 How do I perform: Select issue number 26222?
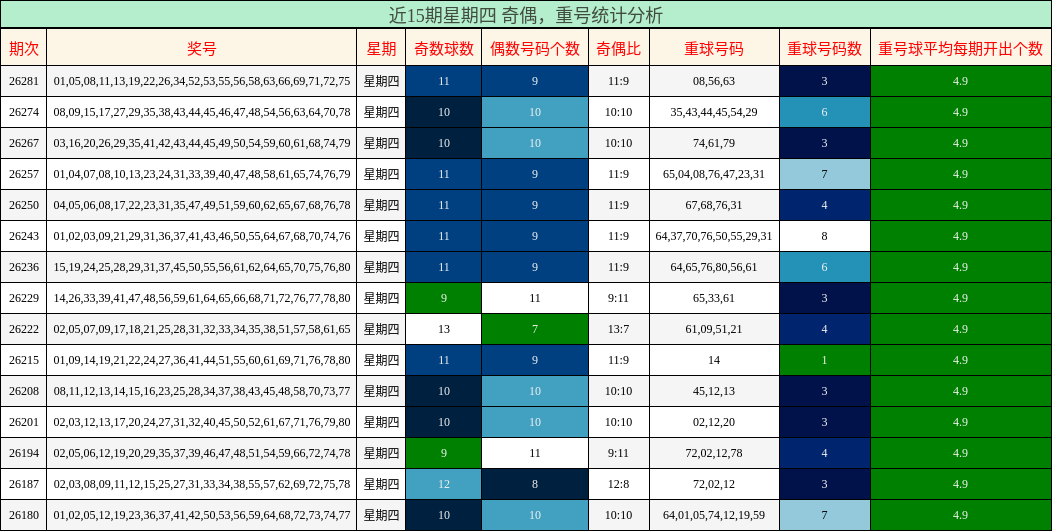[23, 329]
